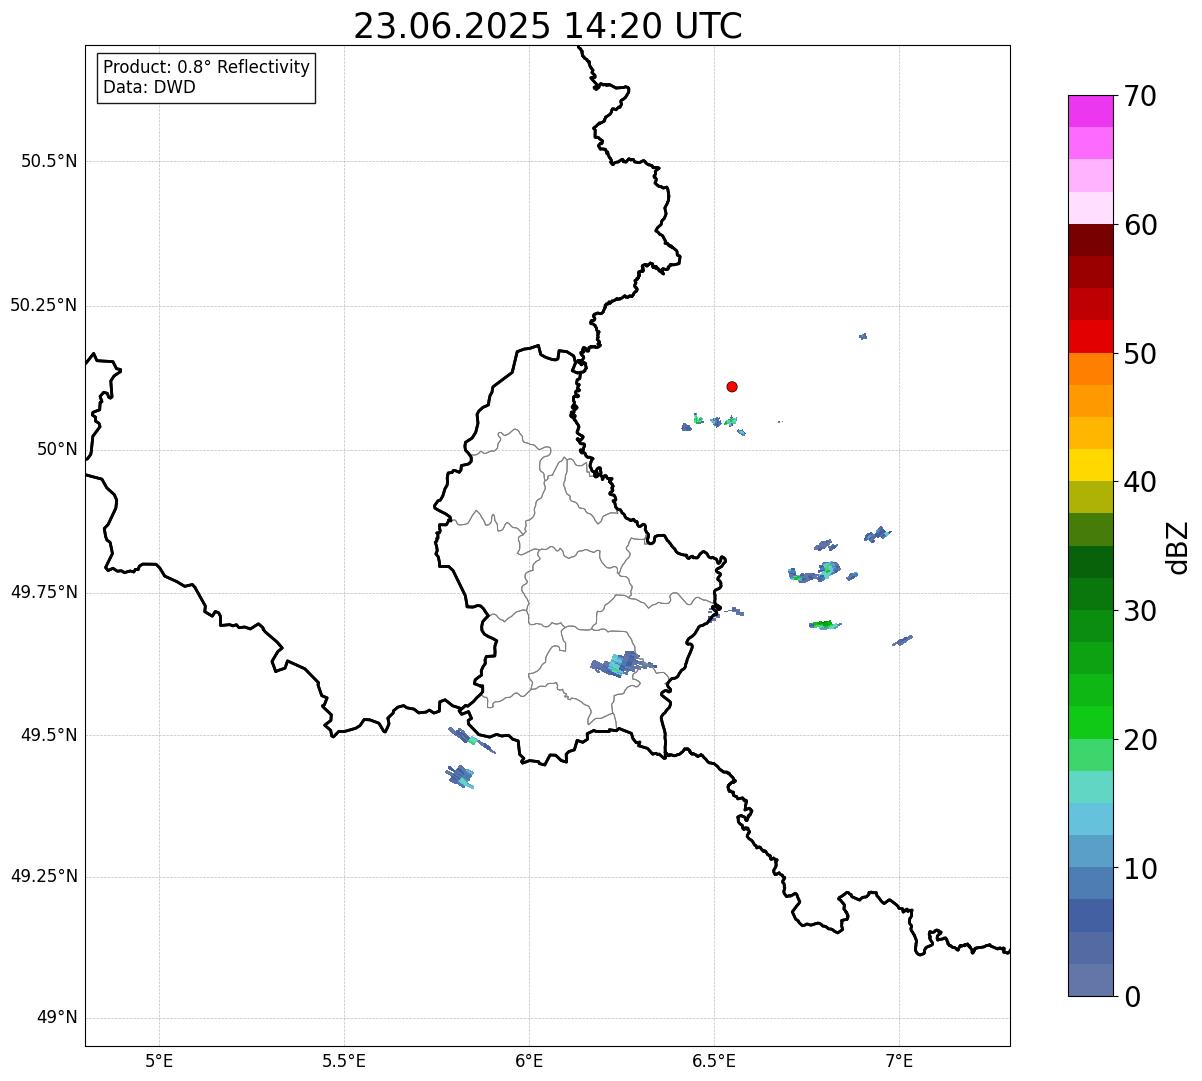Click the colorbar tick label '30'
Screen dimensions: 1202x1081
tap(1140, 611)
